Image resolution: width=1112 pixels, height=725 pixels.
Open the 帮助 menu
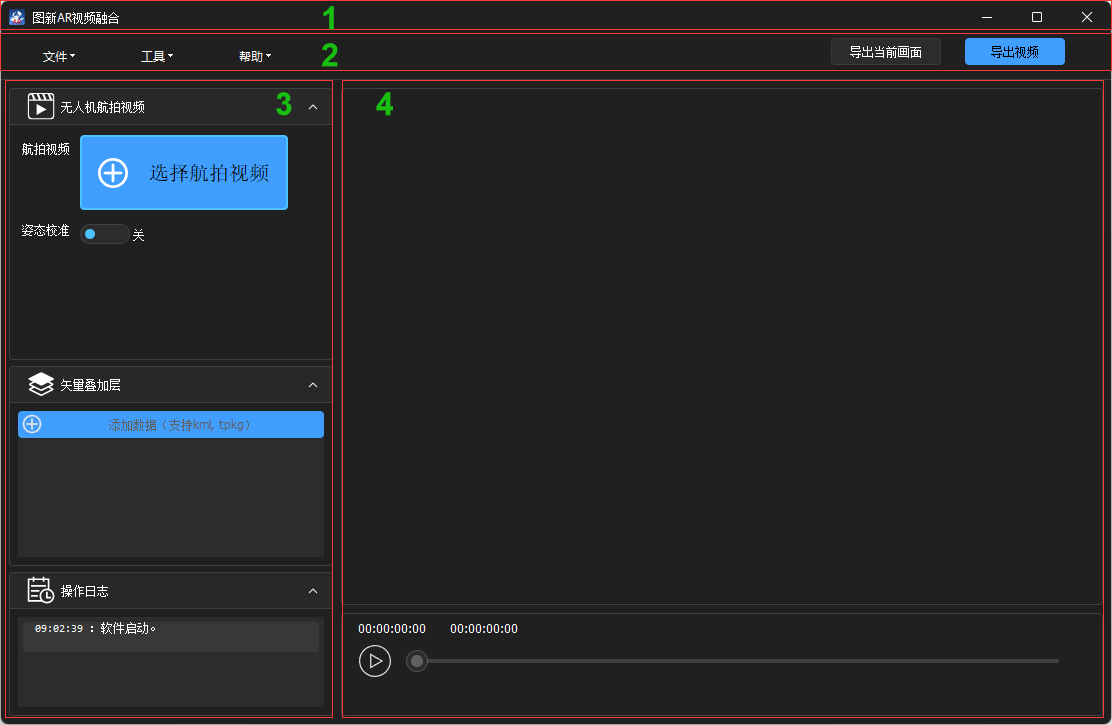tap(254, 57)
